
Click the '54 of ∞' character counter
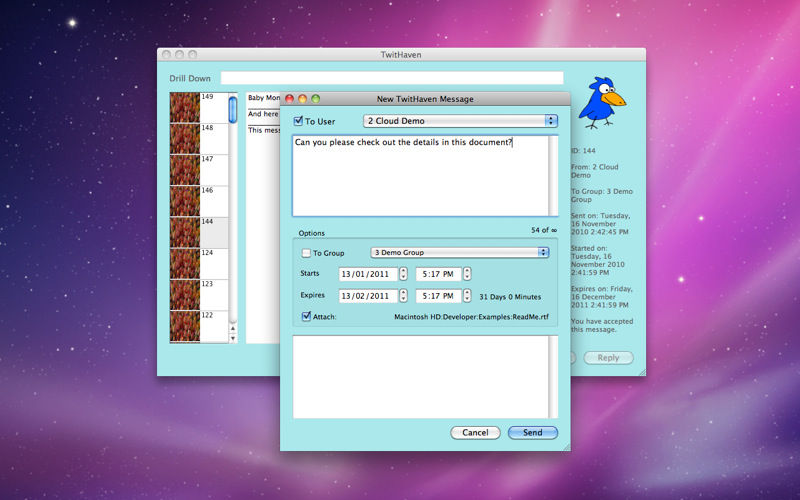(543, 230)
